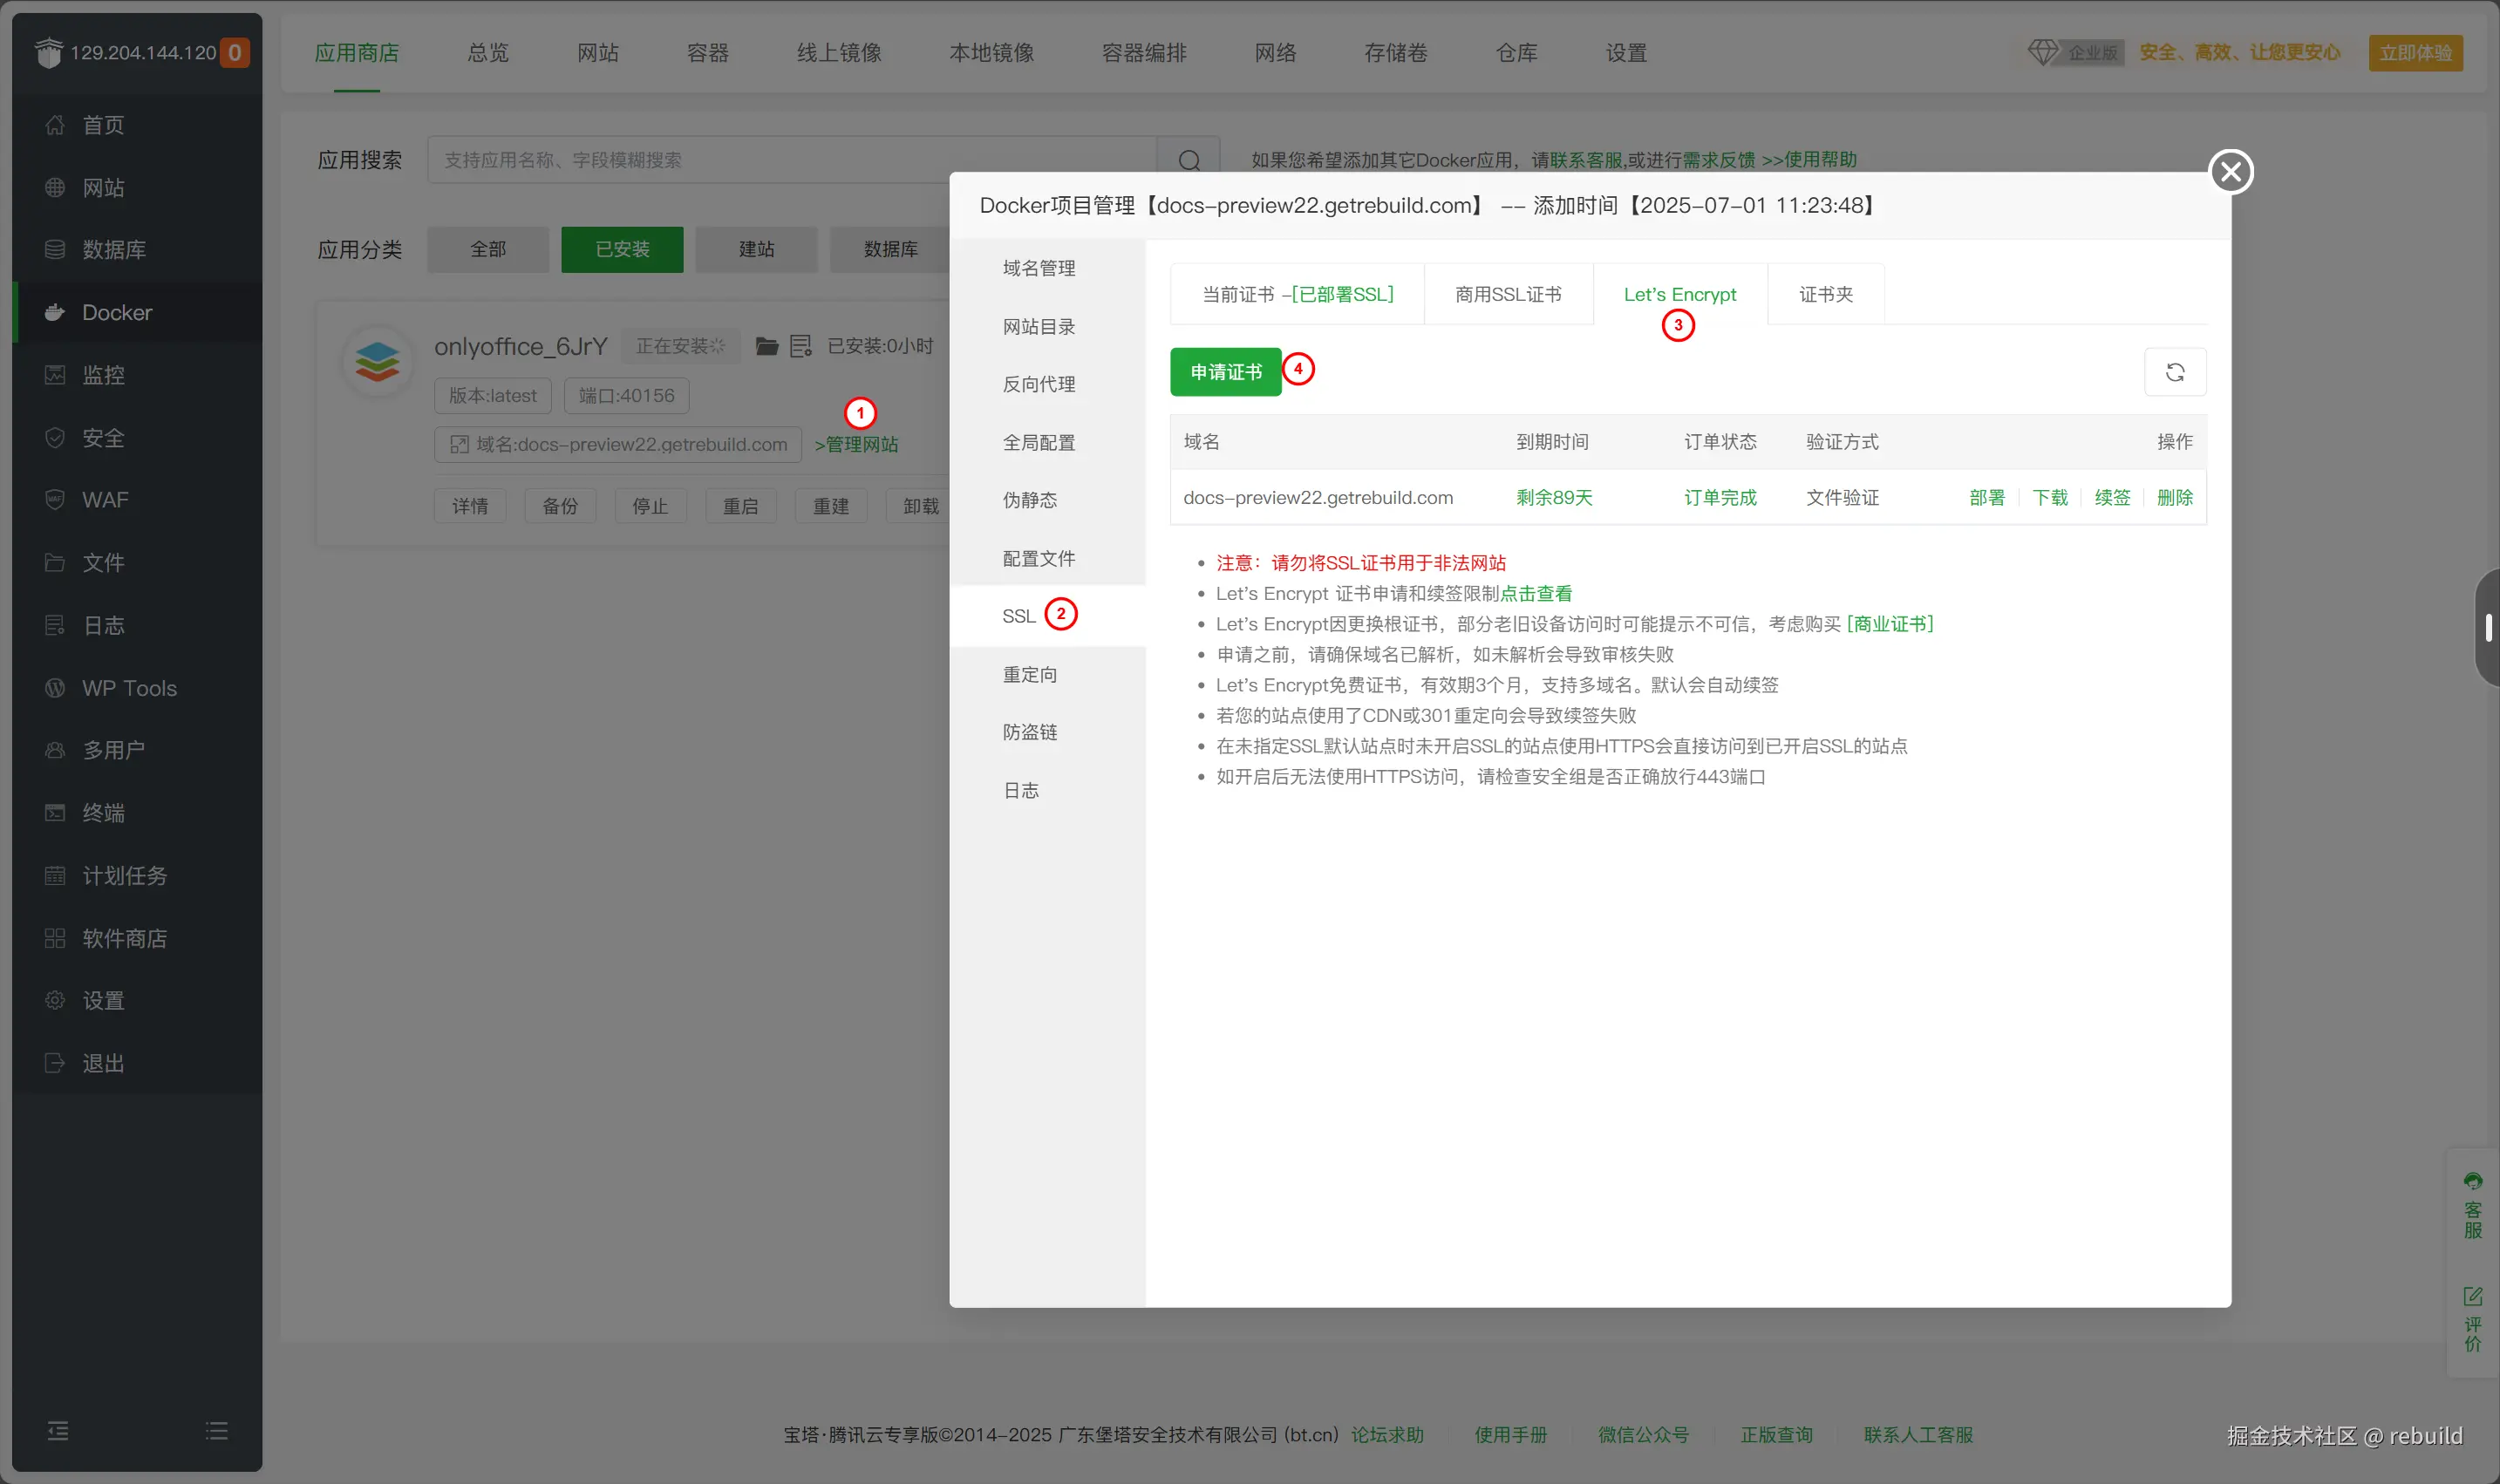Open the onlyoffice folder icon
Image resolution: width=2500 pixels, height=1484 pixels.
[x=767, y=346]
